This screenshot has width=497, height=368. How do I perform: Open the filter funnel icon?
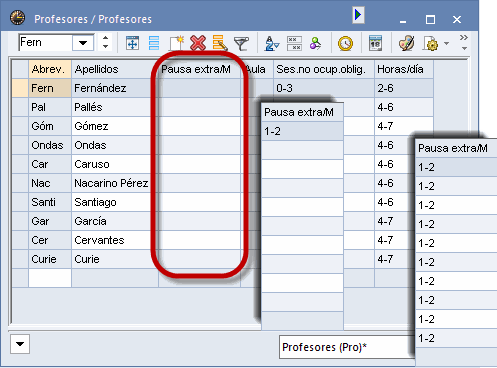coord(241,44)
